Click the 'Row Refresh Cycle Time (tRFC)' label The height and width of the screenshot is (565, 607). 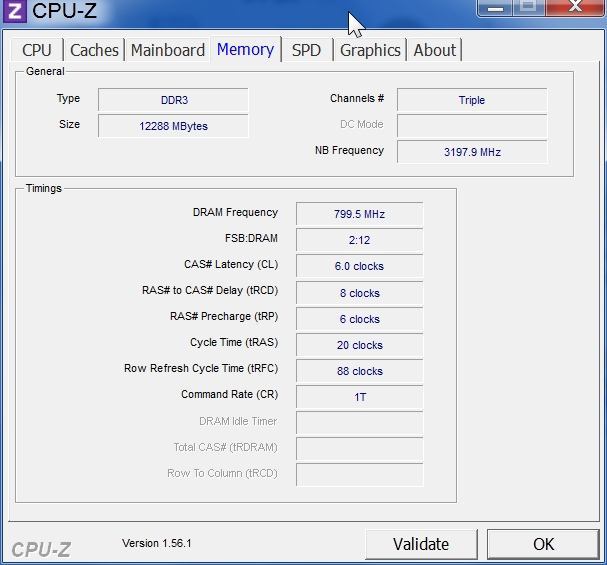(x=201, y=368)
